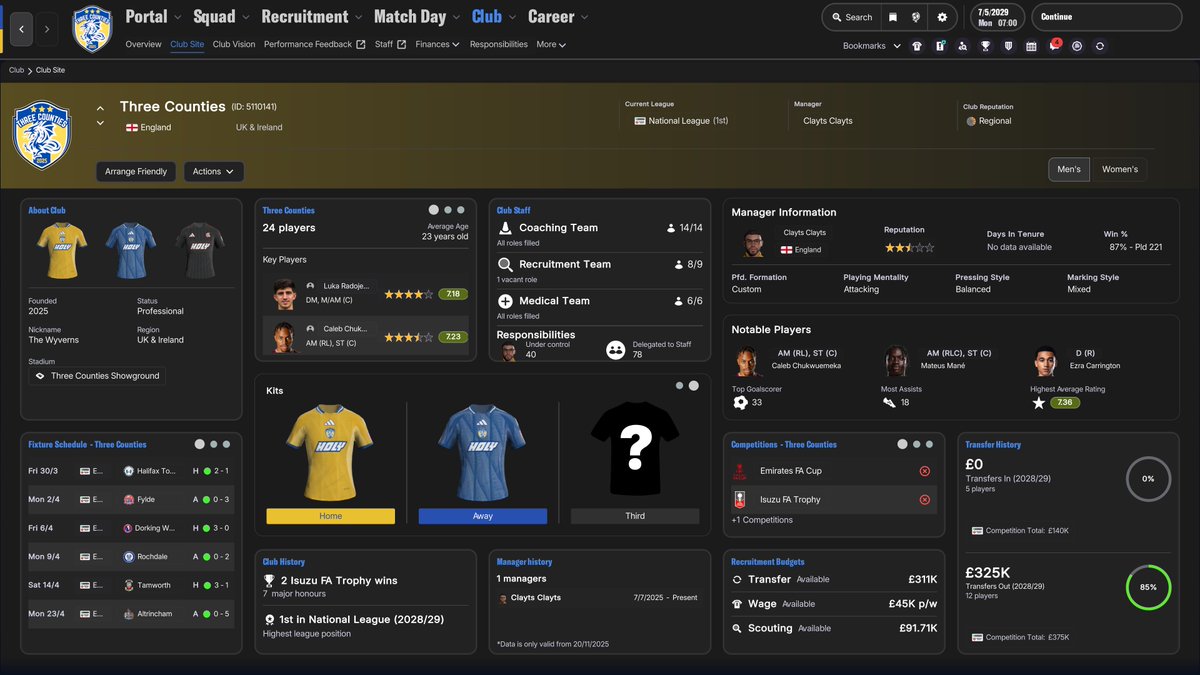
Task: Go forward with the right arrow button
Action: pyautogui.click(x=46, y=29)
